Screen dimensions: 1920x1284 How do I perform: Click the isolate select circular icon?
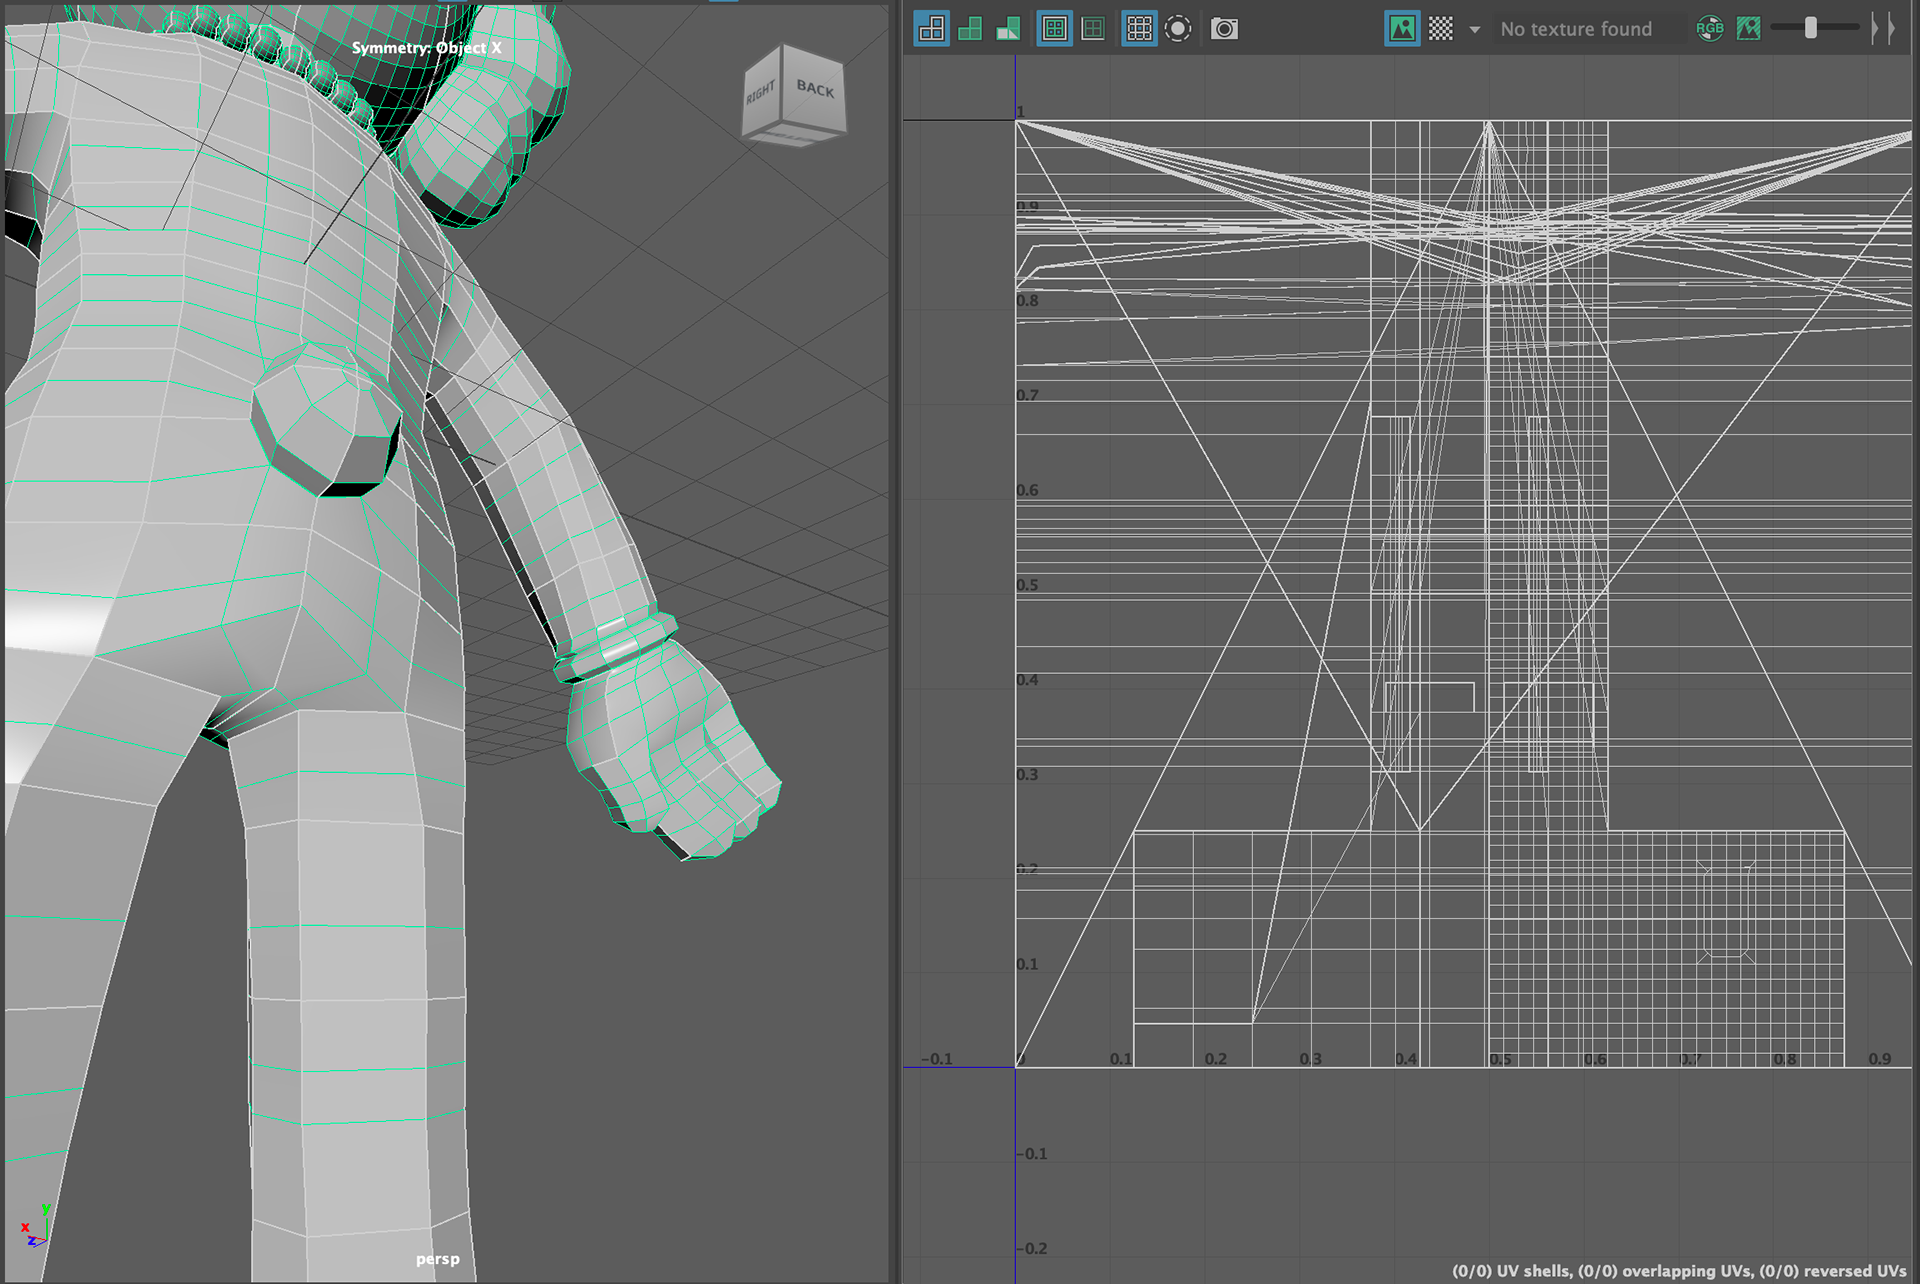coord(1178,29)
